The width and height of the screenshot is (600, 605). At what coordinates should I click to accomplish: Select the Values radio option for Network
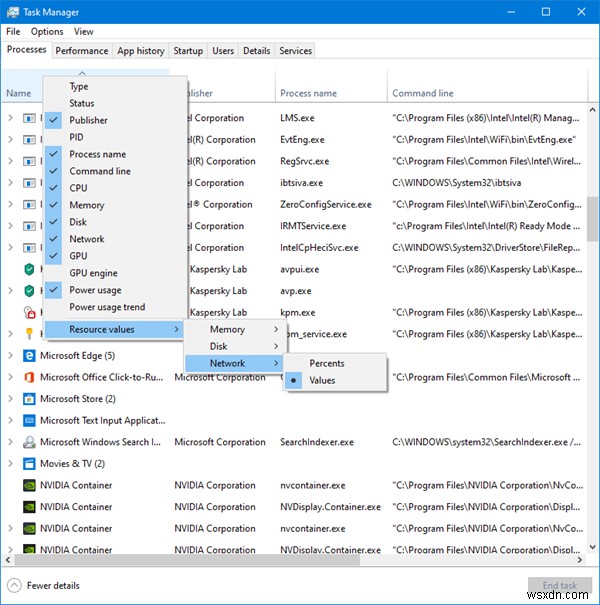[x=335, y=380]
